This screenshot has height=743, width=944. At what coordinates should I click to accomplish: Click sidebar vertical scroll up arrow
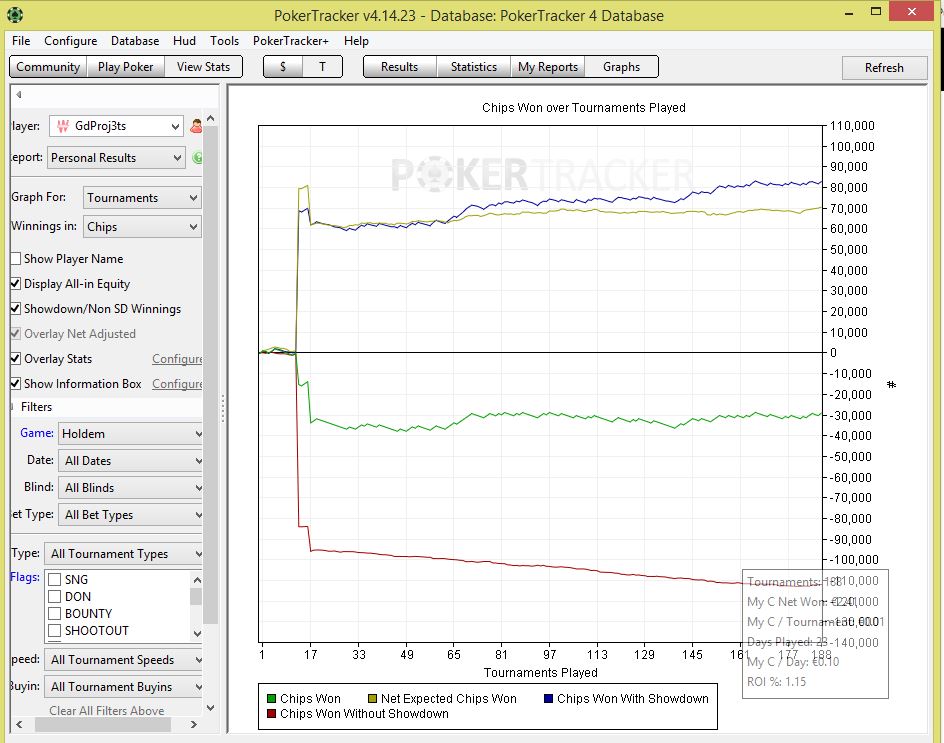coord(210,119)
